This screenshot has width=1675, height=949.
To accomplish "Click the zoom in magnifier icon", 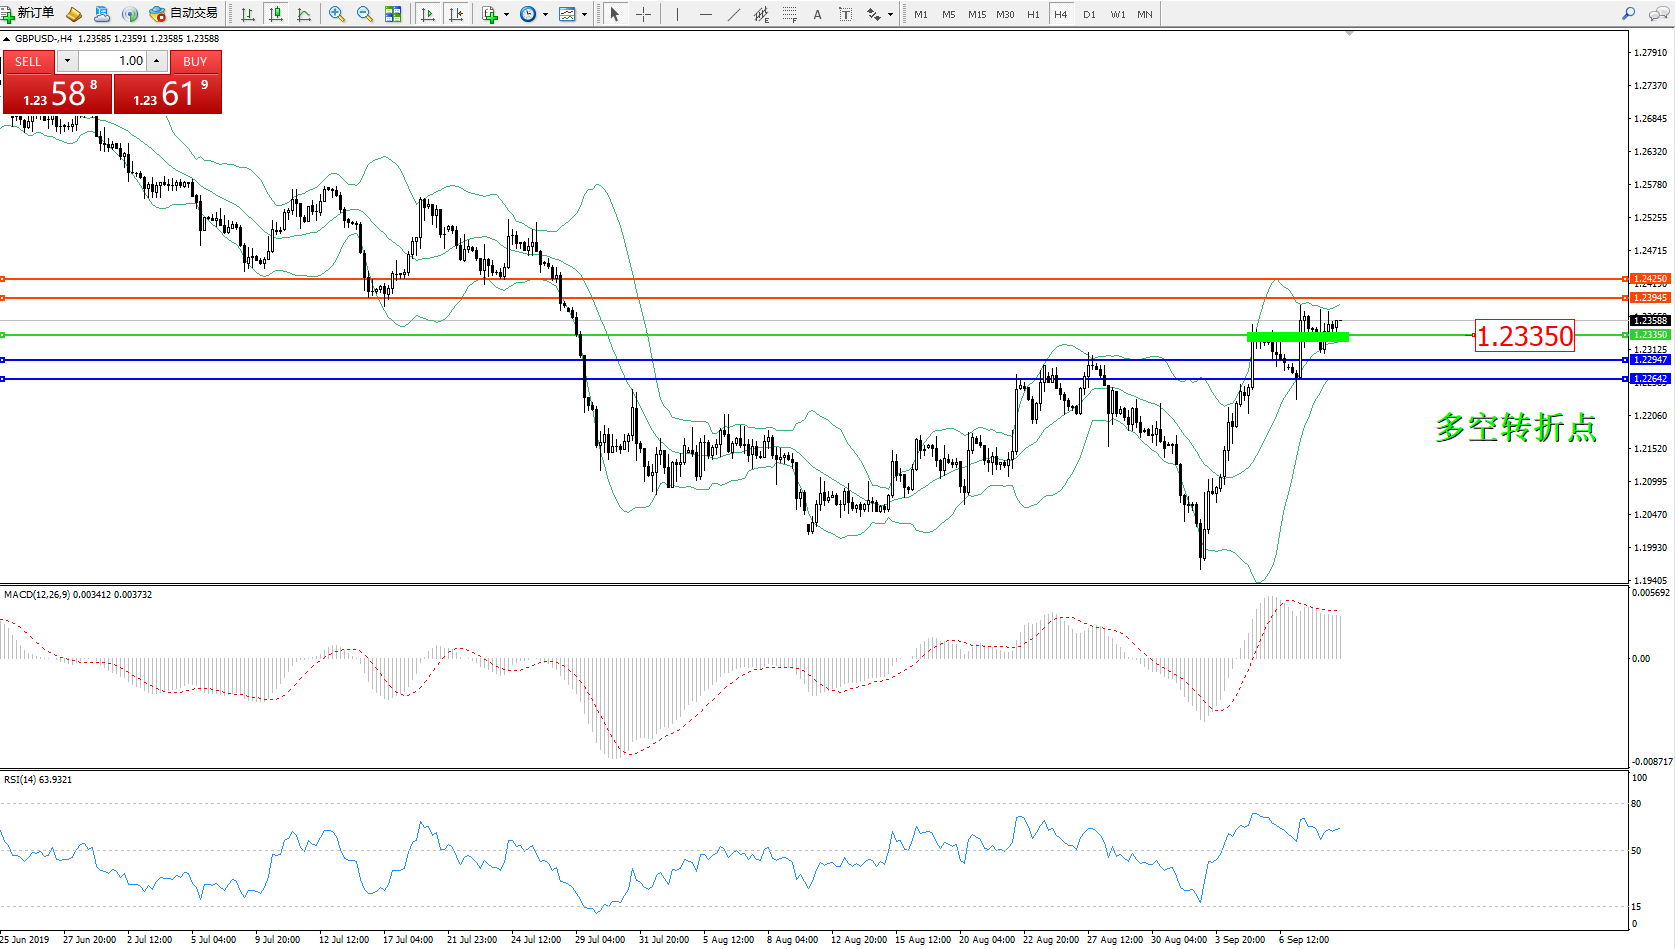I will [337, 14].
